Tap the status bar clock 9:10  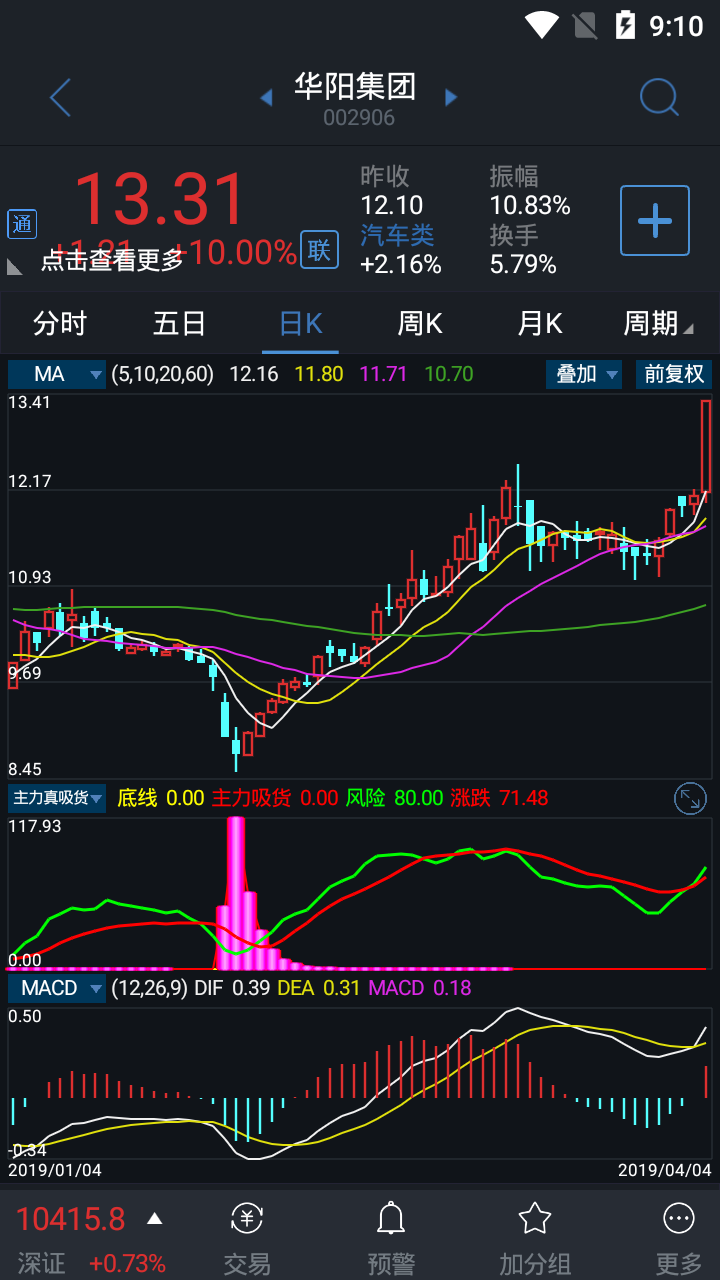point(676,25)
